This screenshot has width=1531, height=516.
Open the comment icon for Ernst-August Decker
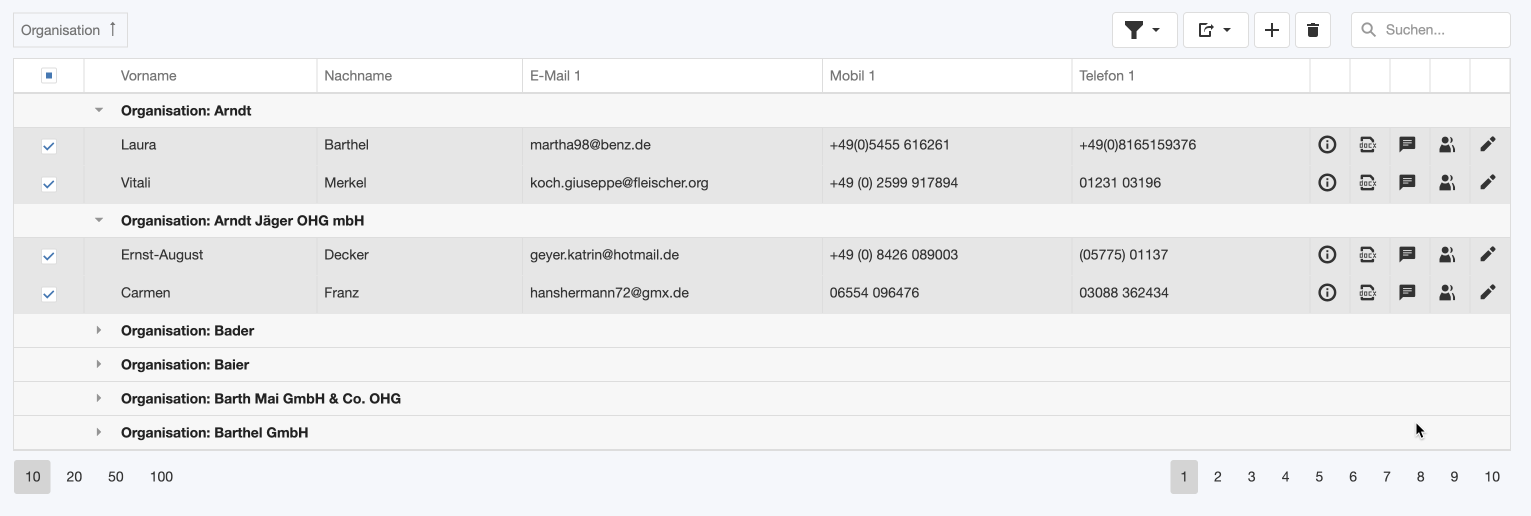1407,255
